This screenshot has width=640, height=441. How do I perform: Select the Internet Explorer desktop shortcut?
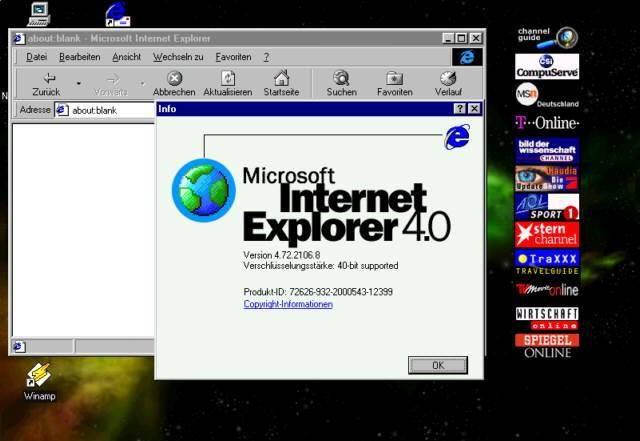click(x=118, y=14)
